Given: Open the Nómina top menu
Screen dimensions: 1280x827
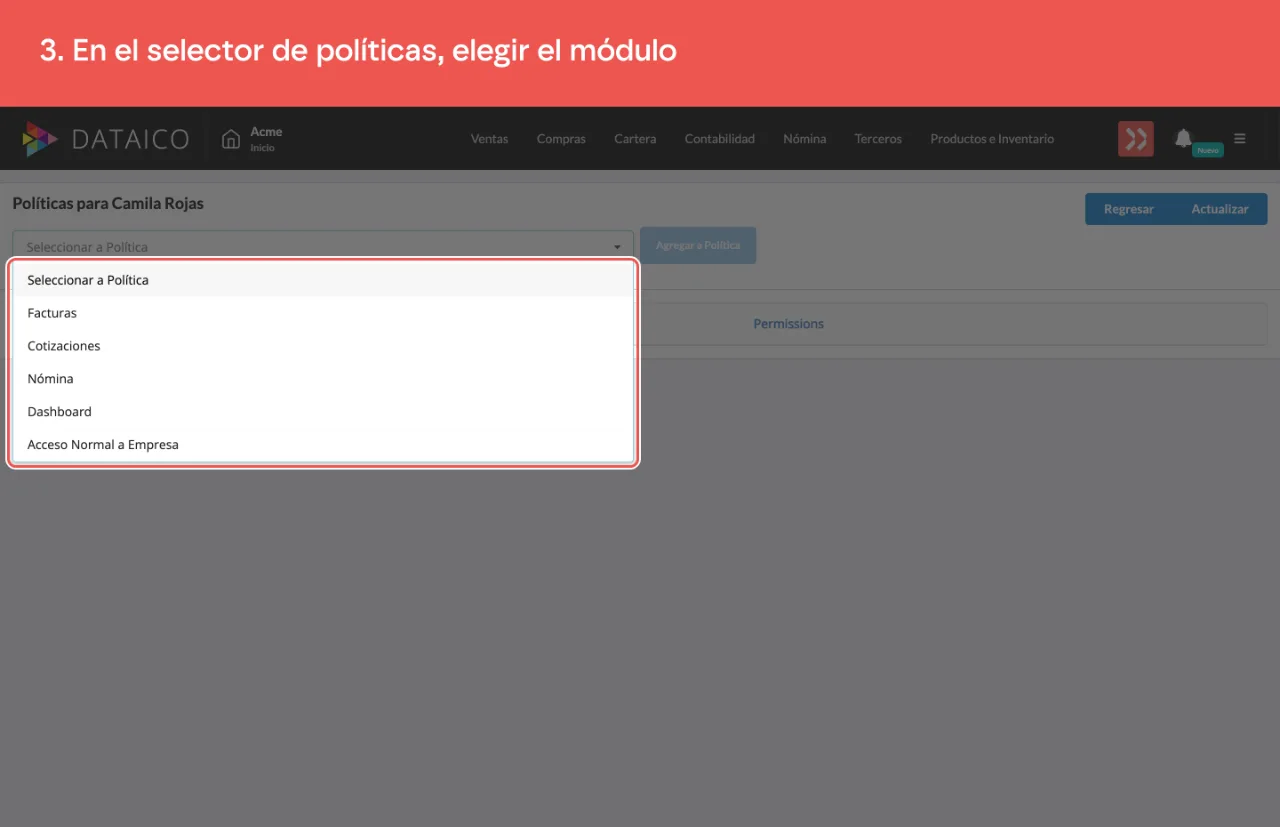Looking at the screenshot, I should pyautogui.click(x=805, y=139).
